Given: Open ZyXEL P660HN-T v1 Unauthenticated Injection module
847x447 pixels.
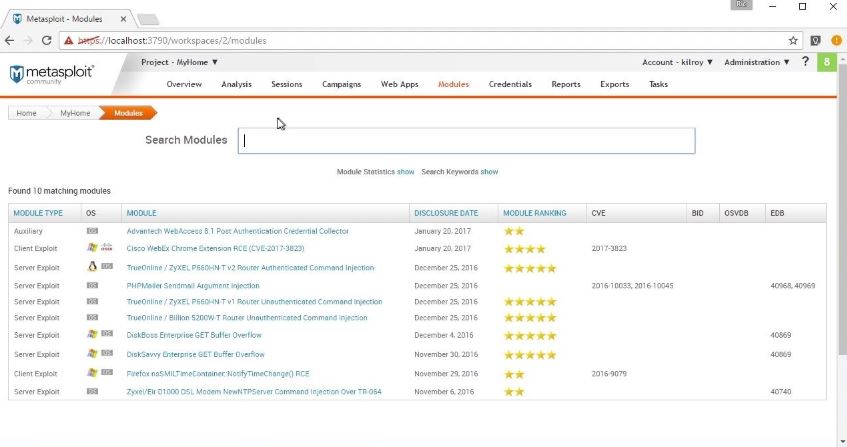Looking at the screenshot, I should click(254, 302).
